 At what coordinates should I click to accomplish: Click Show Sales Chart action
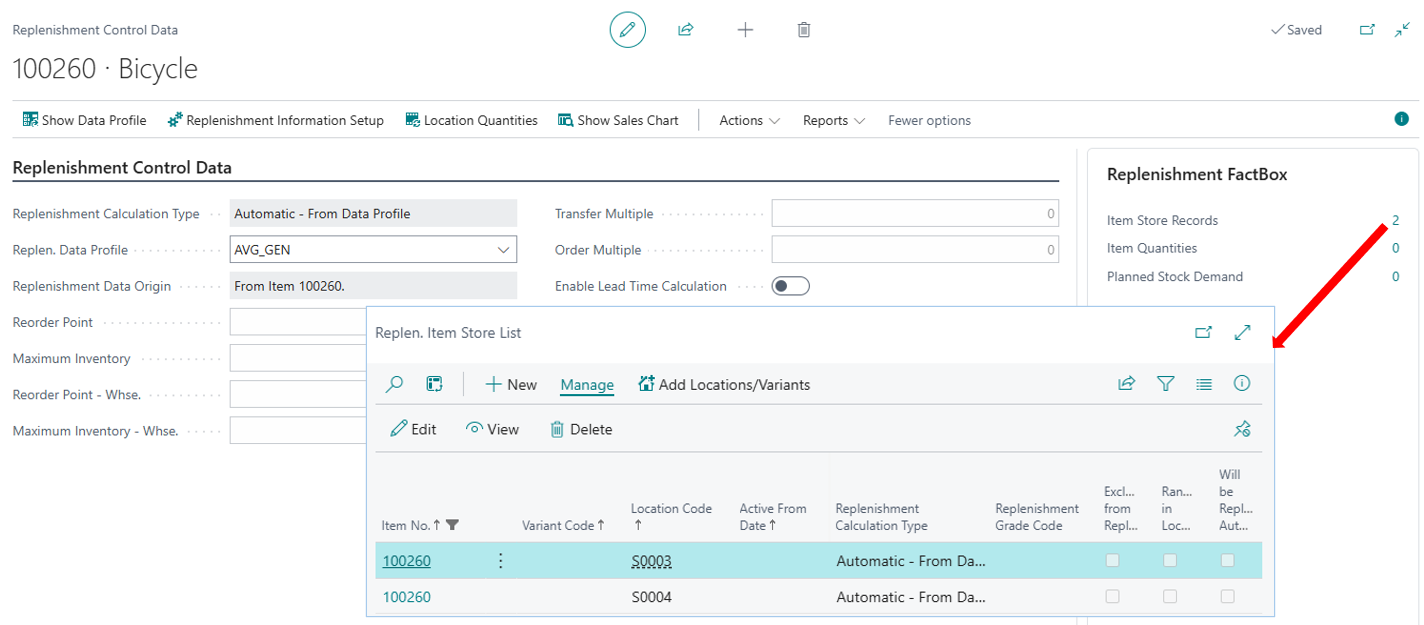coord(618,120)
